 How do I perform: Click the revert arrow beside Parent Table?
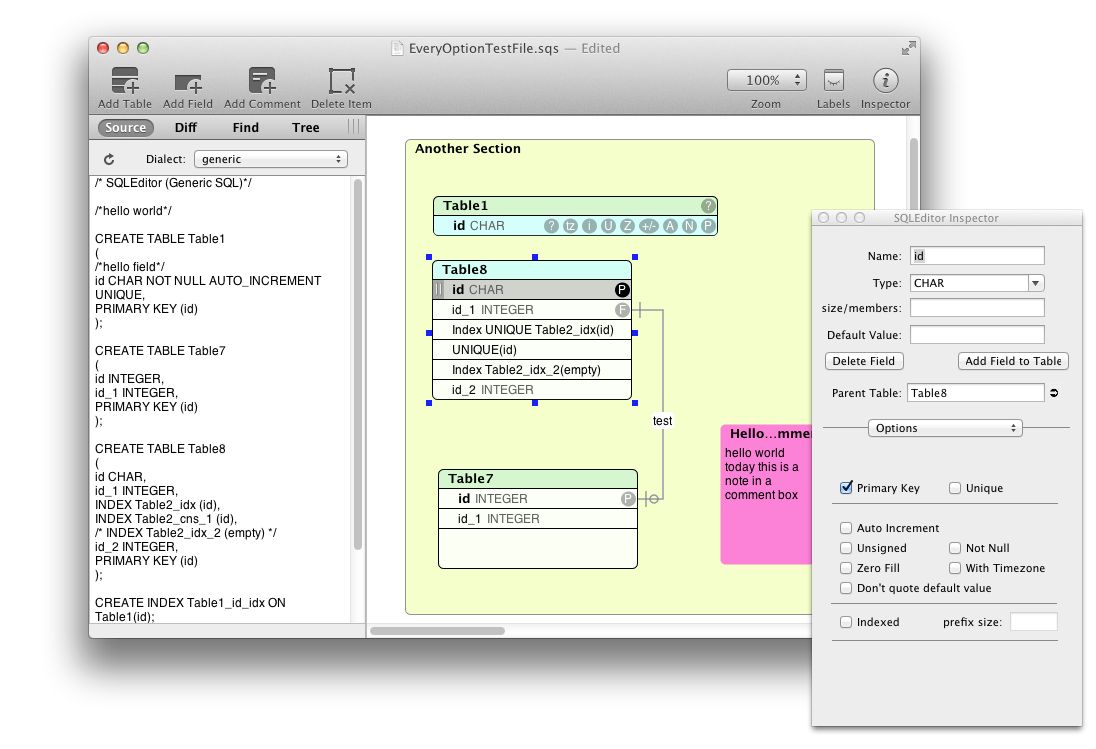click(1052, 393)
